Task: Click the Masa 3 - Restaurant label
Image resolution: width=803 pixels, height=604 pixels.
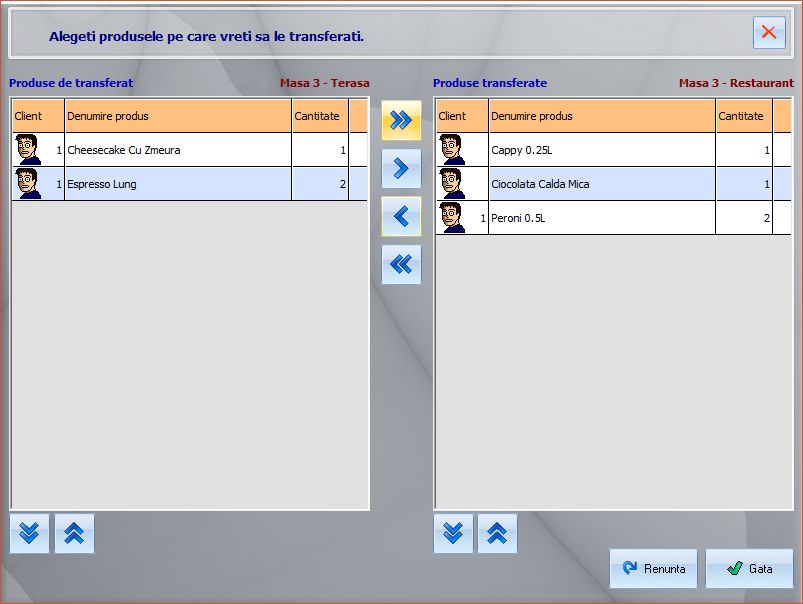Action: click(736, 83)
